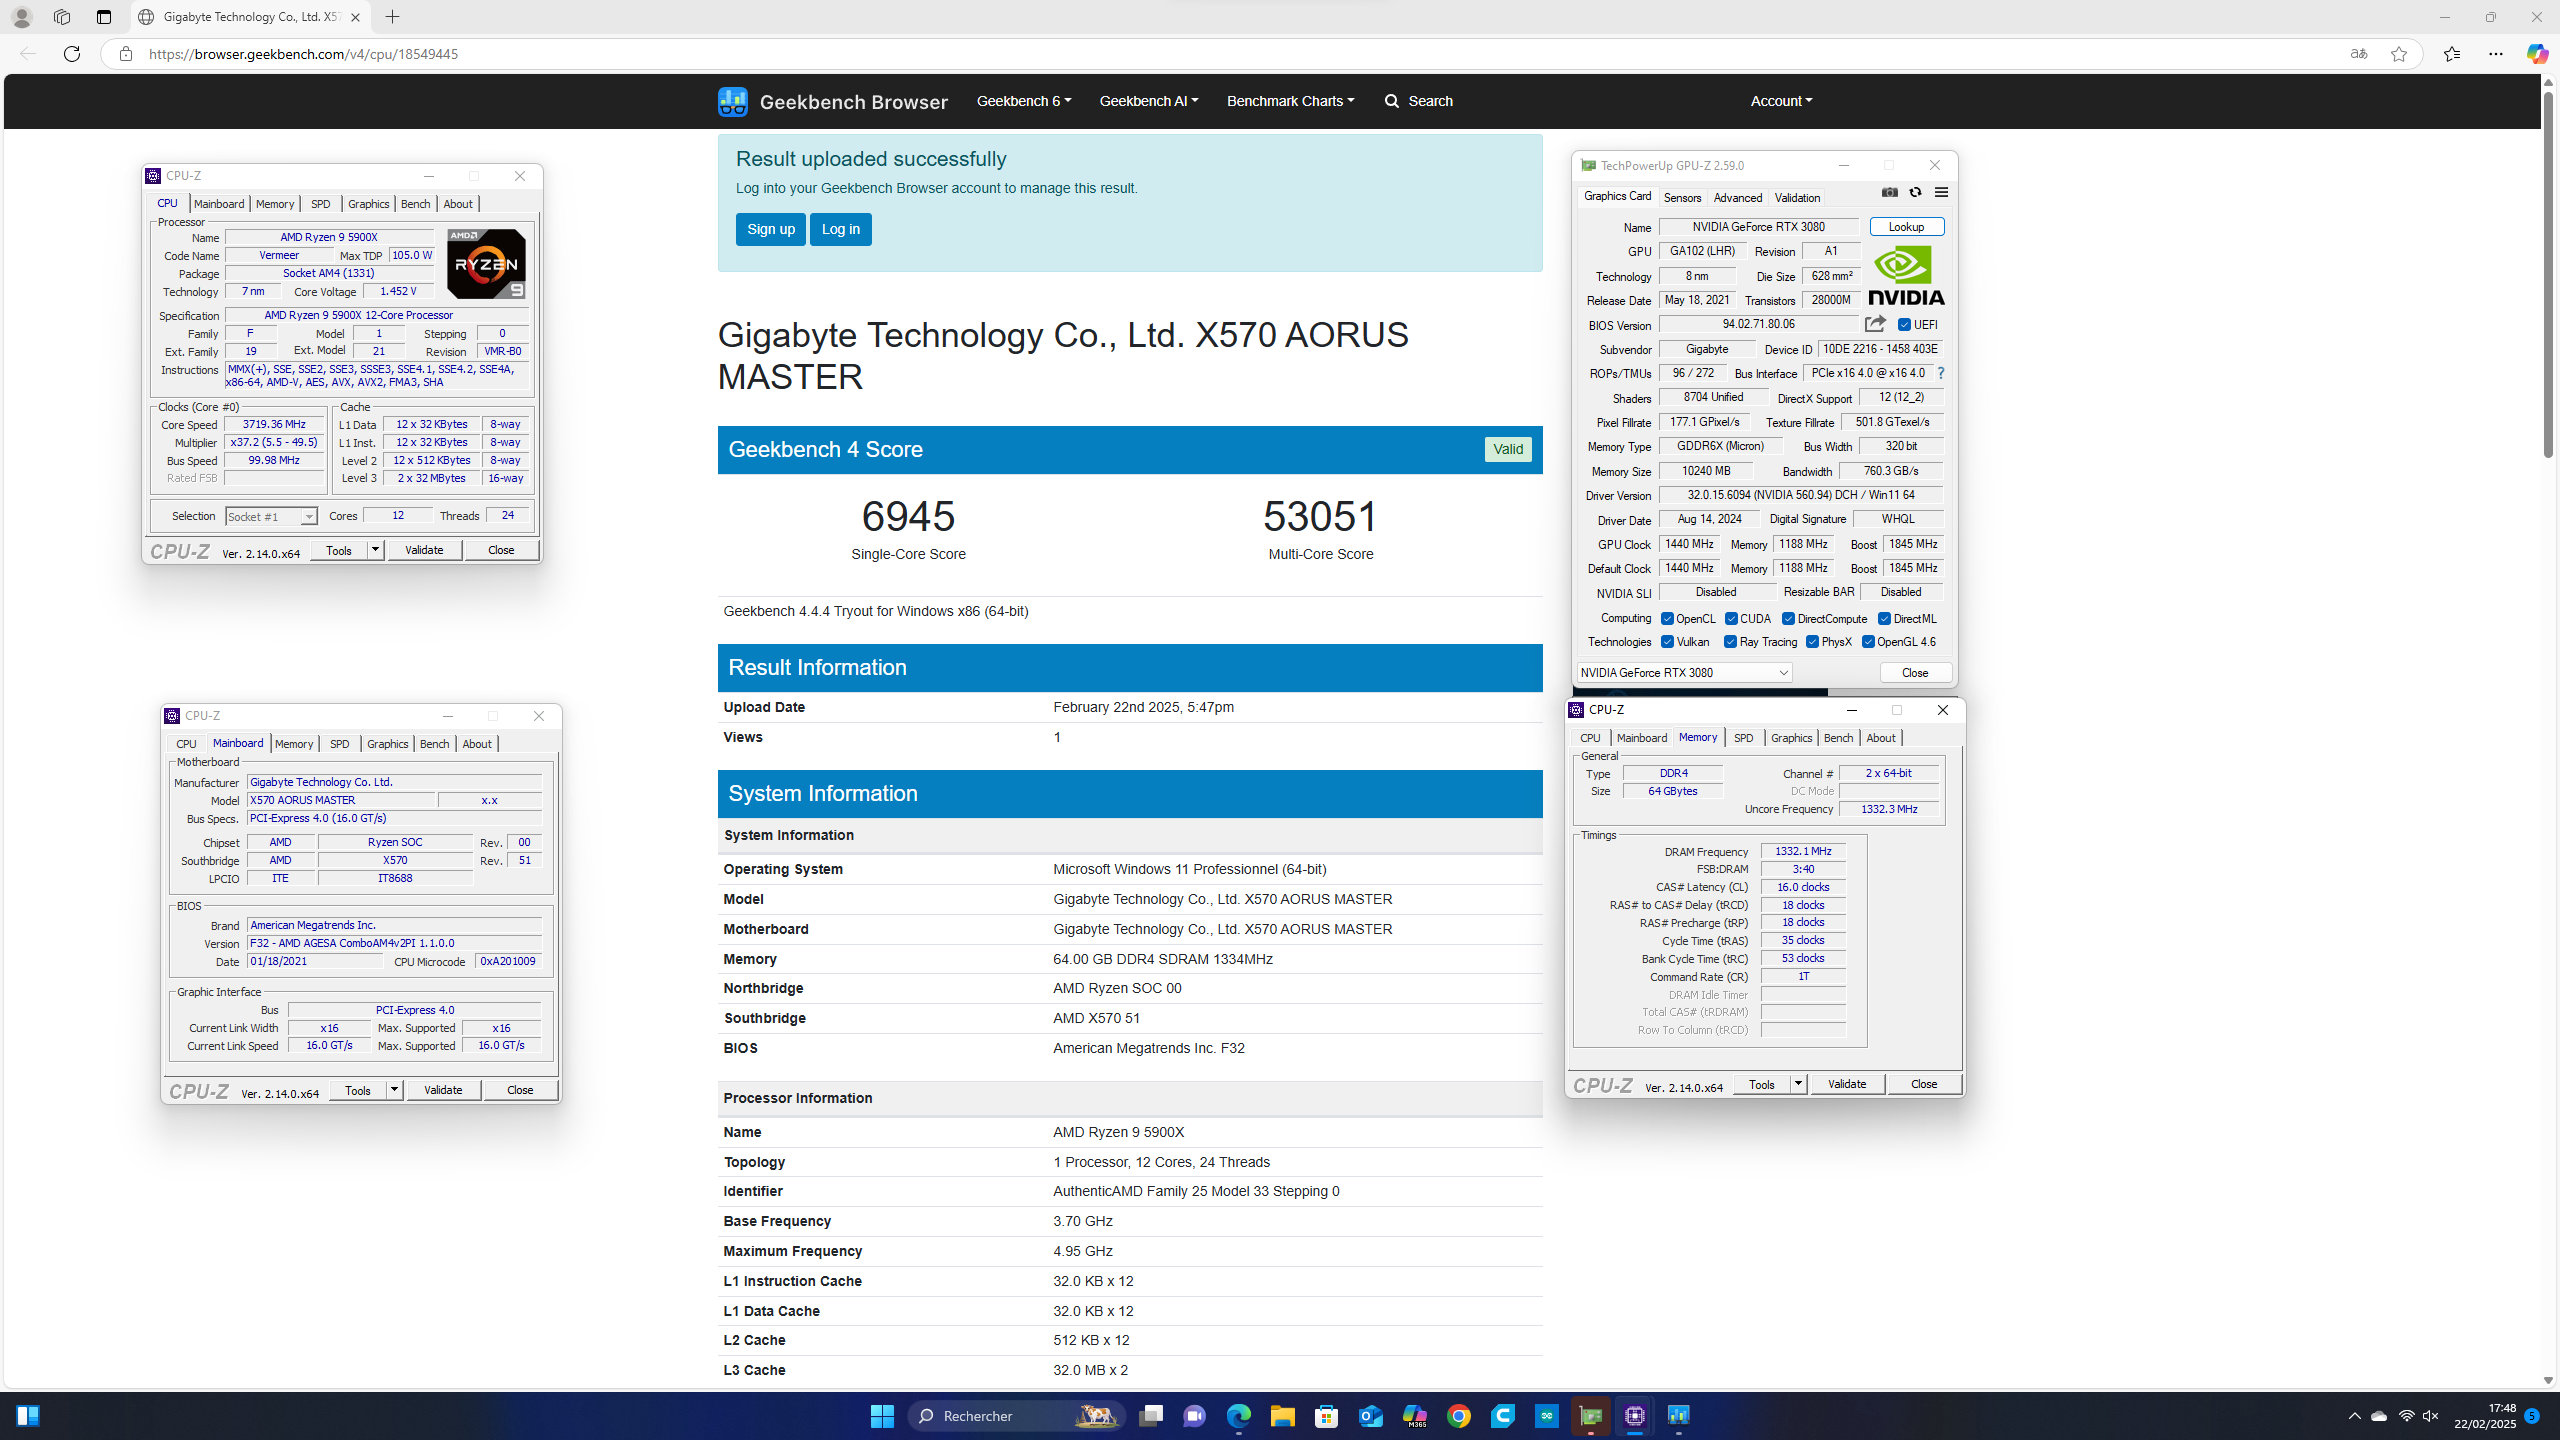Open the Windows Start menu
The height and width of the screenshot is (1440, 2560).
pyautogui.click(x=882, y=1416)
